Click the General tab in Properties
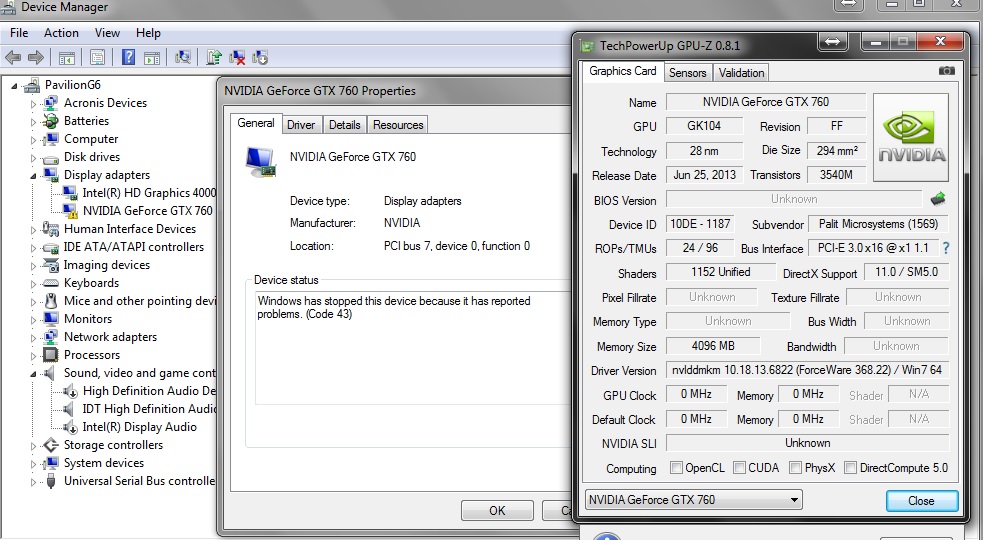The image size is (983, 540). pos(256,123)
